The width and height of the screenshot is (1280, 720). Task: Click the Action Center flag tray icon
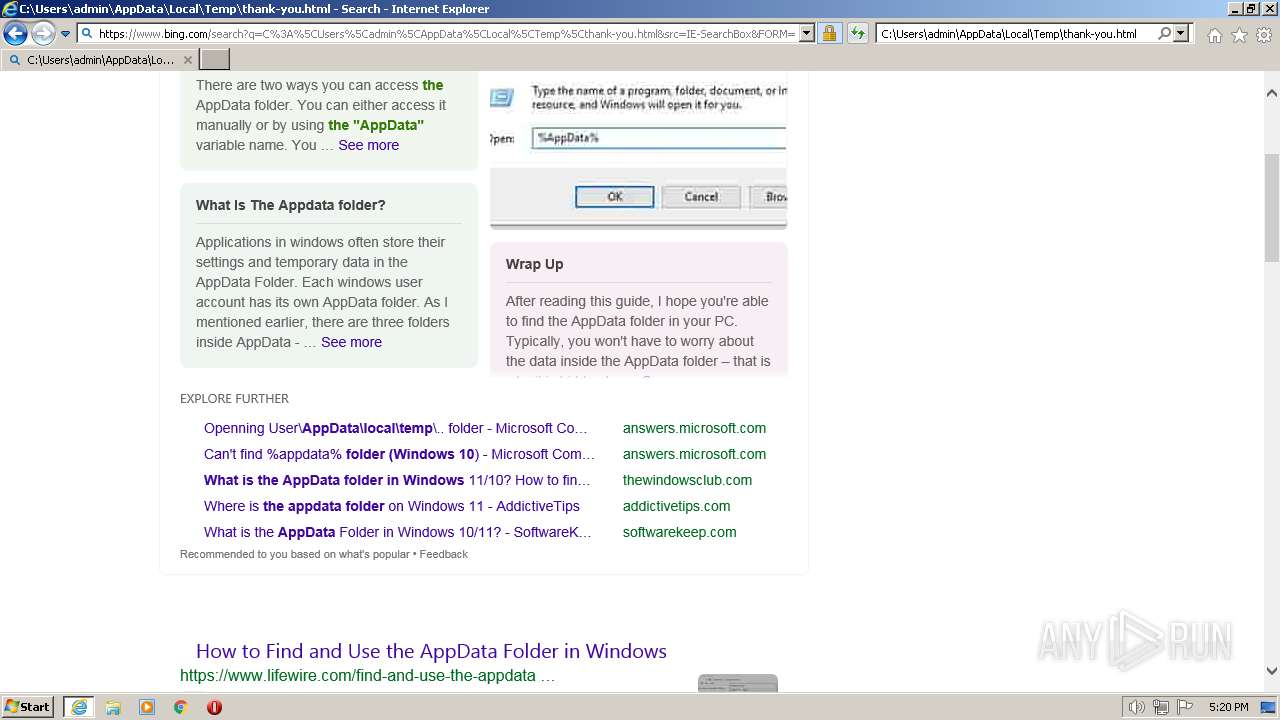(1185, 707)
